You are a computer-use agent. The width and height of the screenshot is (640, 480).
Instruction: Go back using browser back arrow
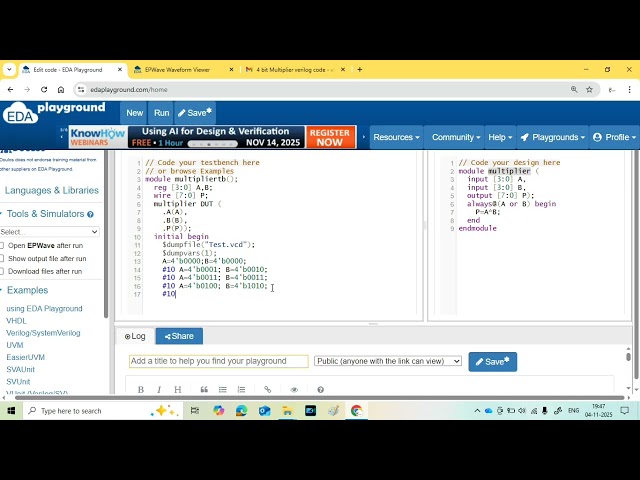[x=11, y=89]
